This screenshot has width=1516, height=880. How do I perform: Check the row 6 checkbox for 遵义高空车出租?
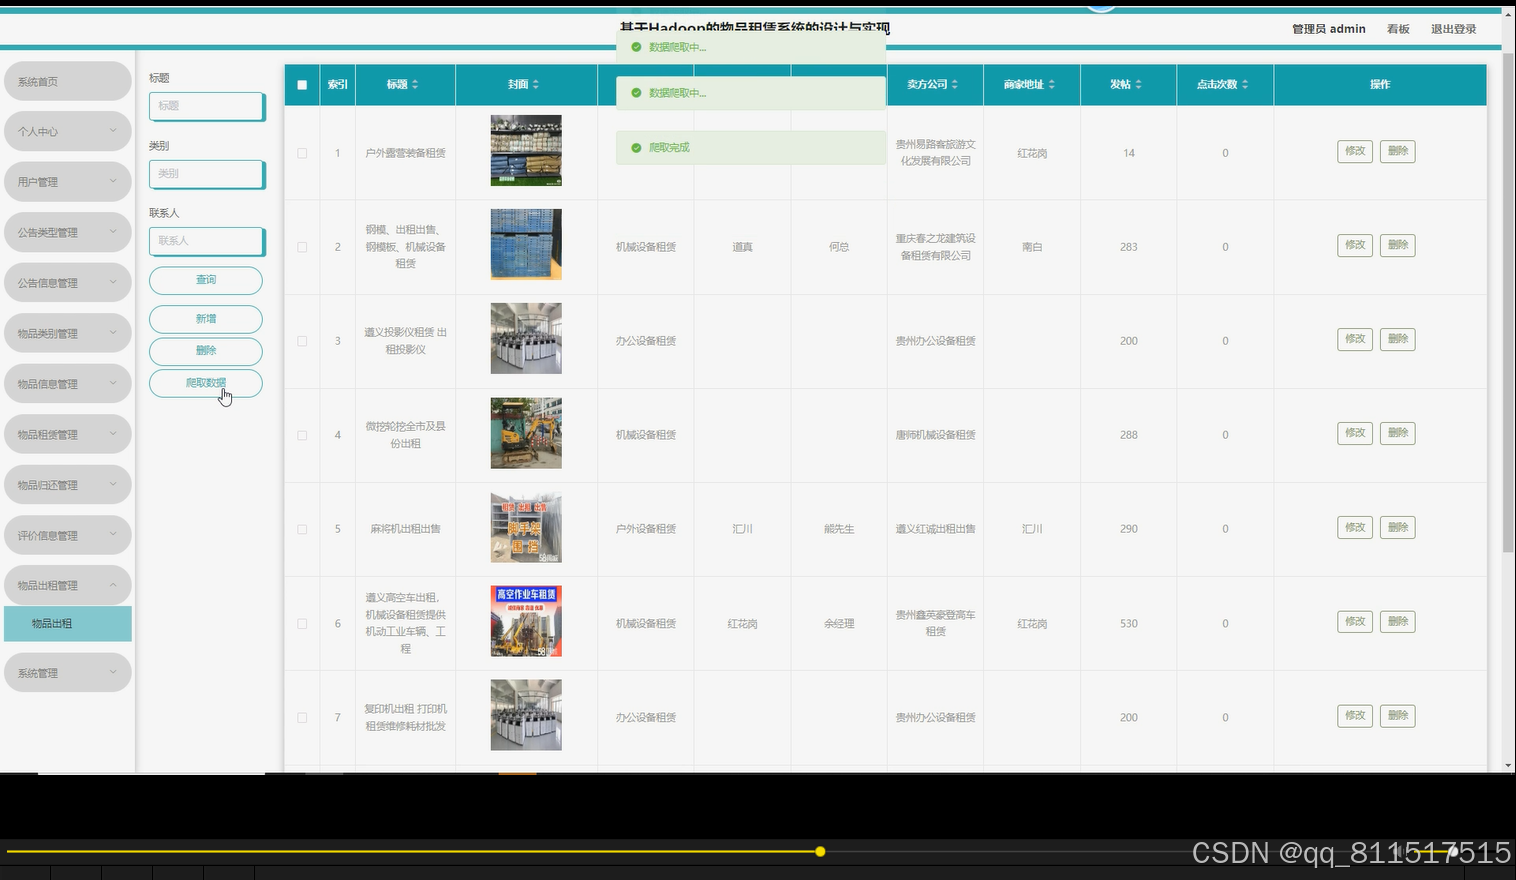[302, 624]
